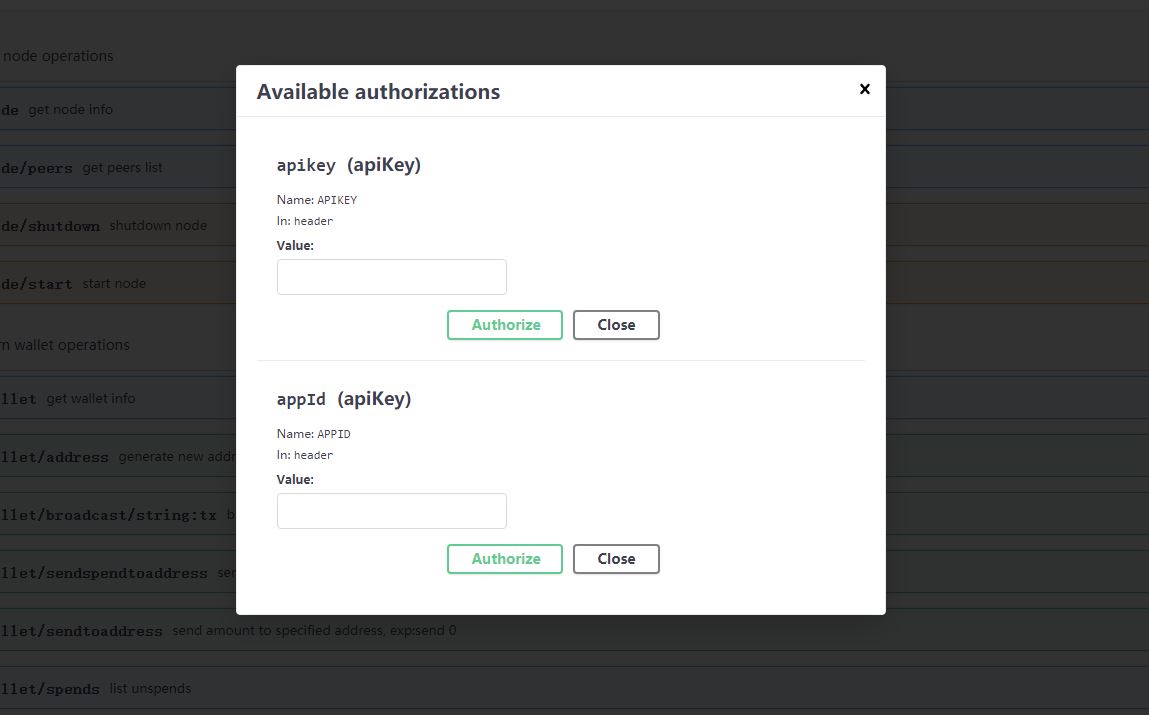Click the Name: APIKEY text

click(317, 200)
